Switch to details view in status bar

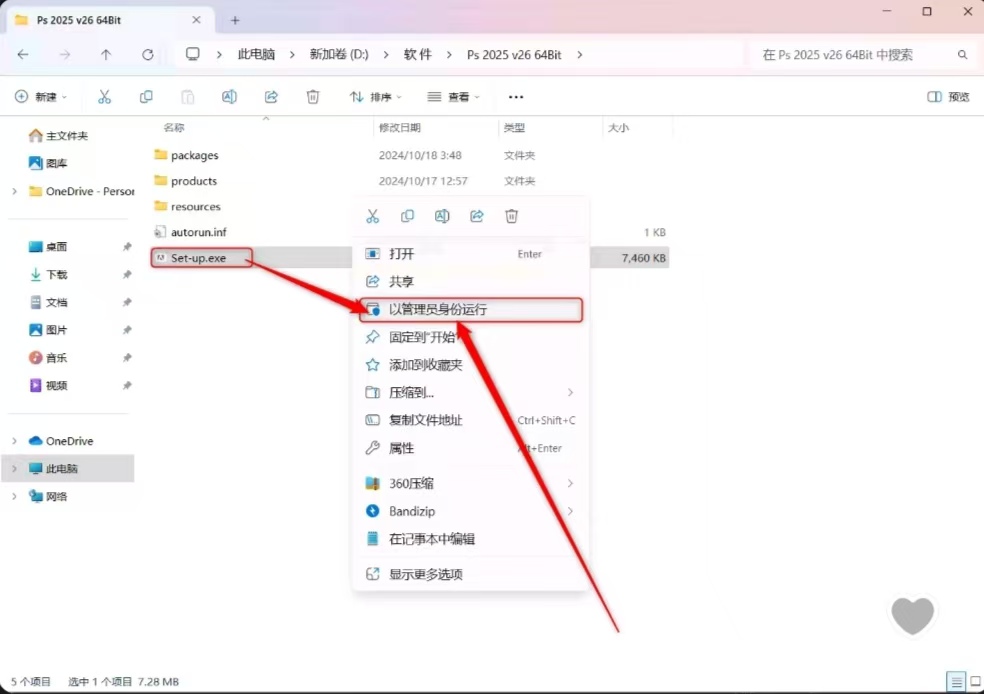[x=956, y=681]
